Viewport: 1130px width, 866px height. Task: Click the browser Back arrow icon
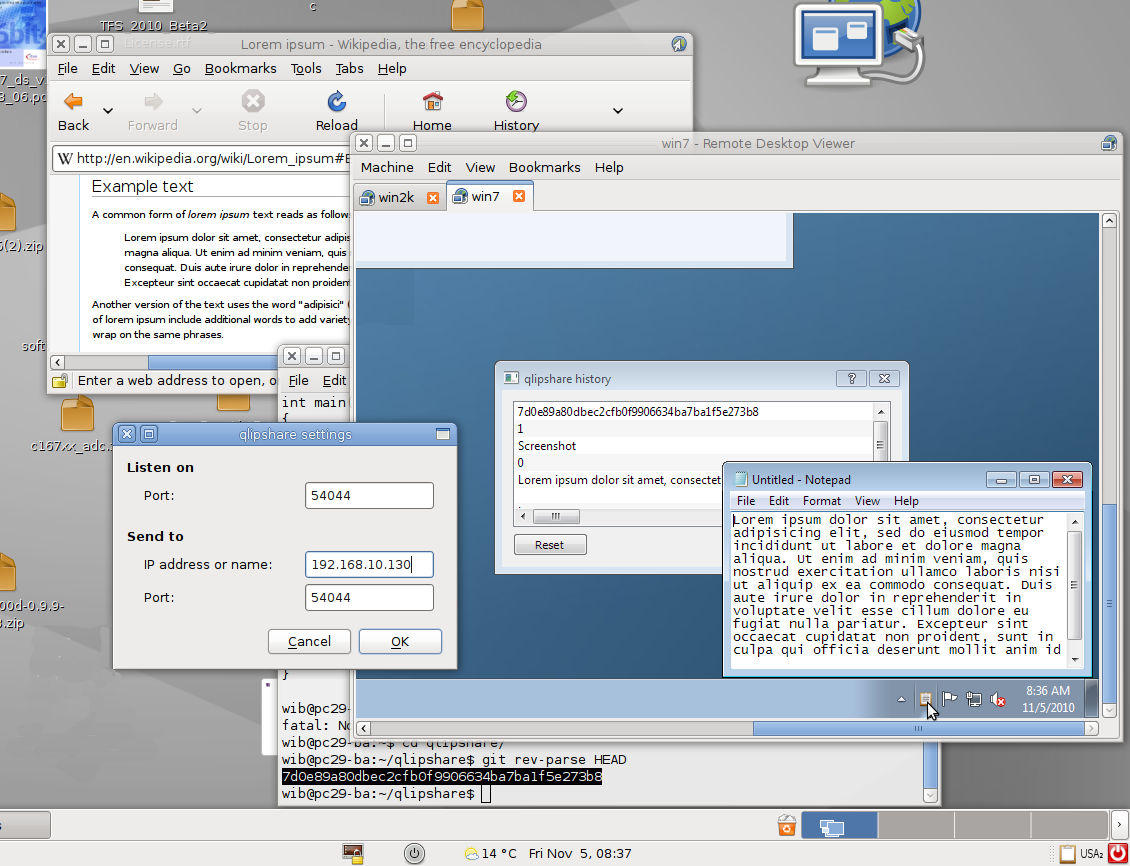(73, 102)
